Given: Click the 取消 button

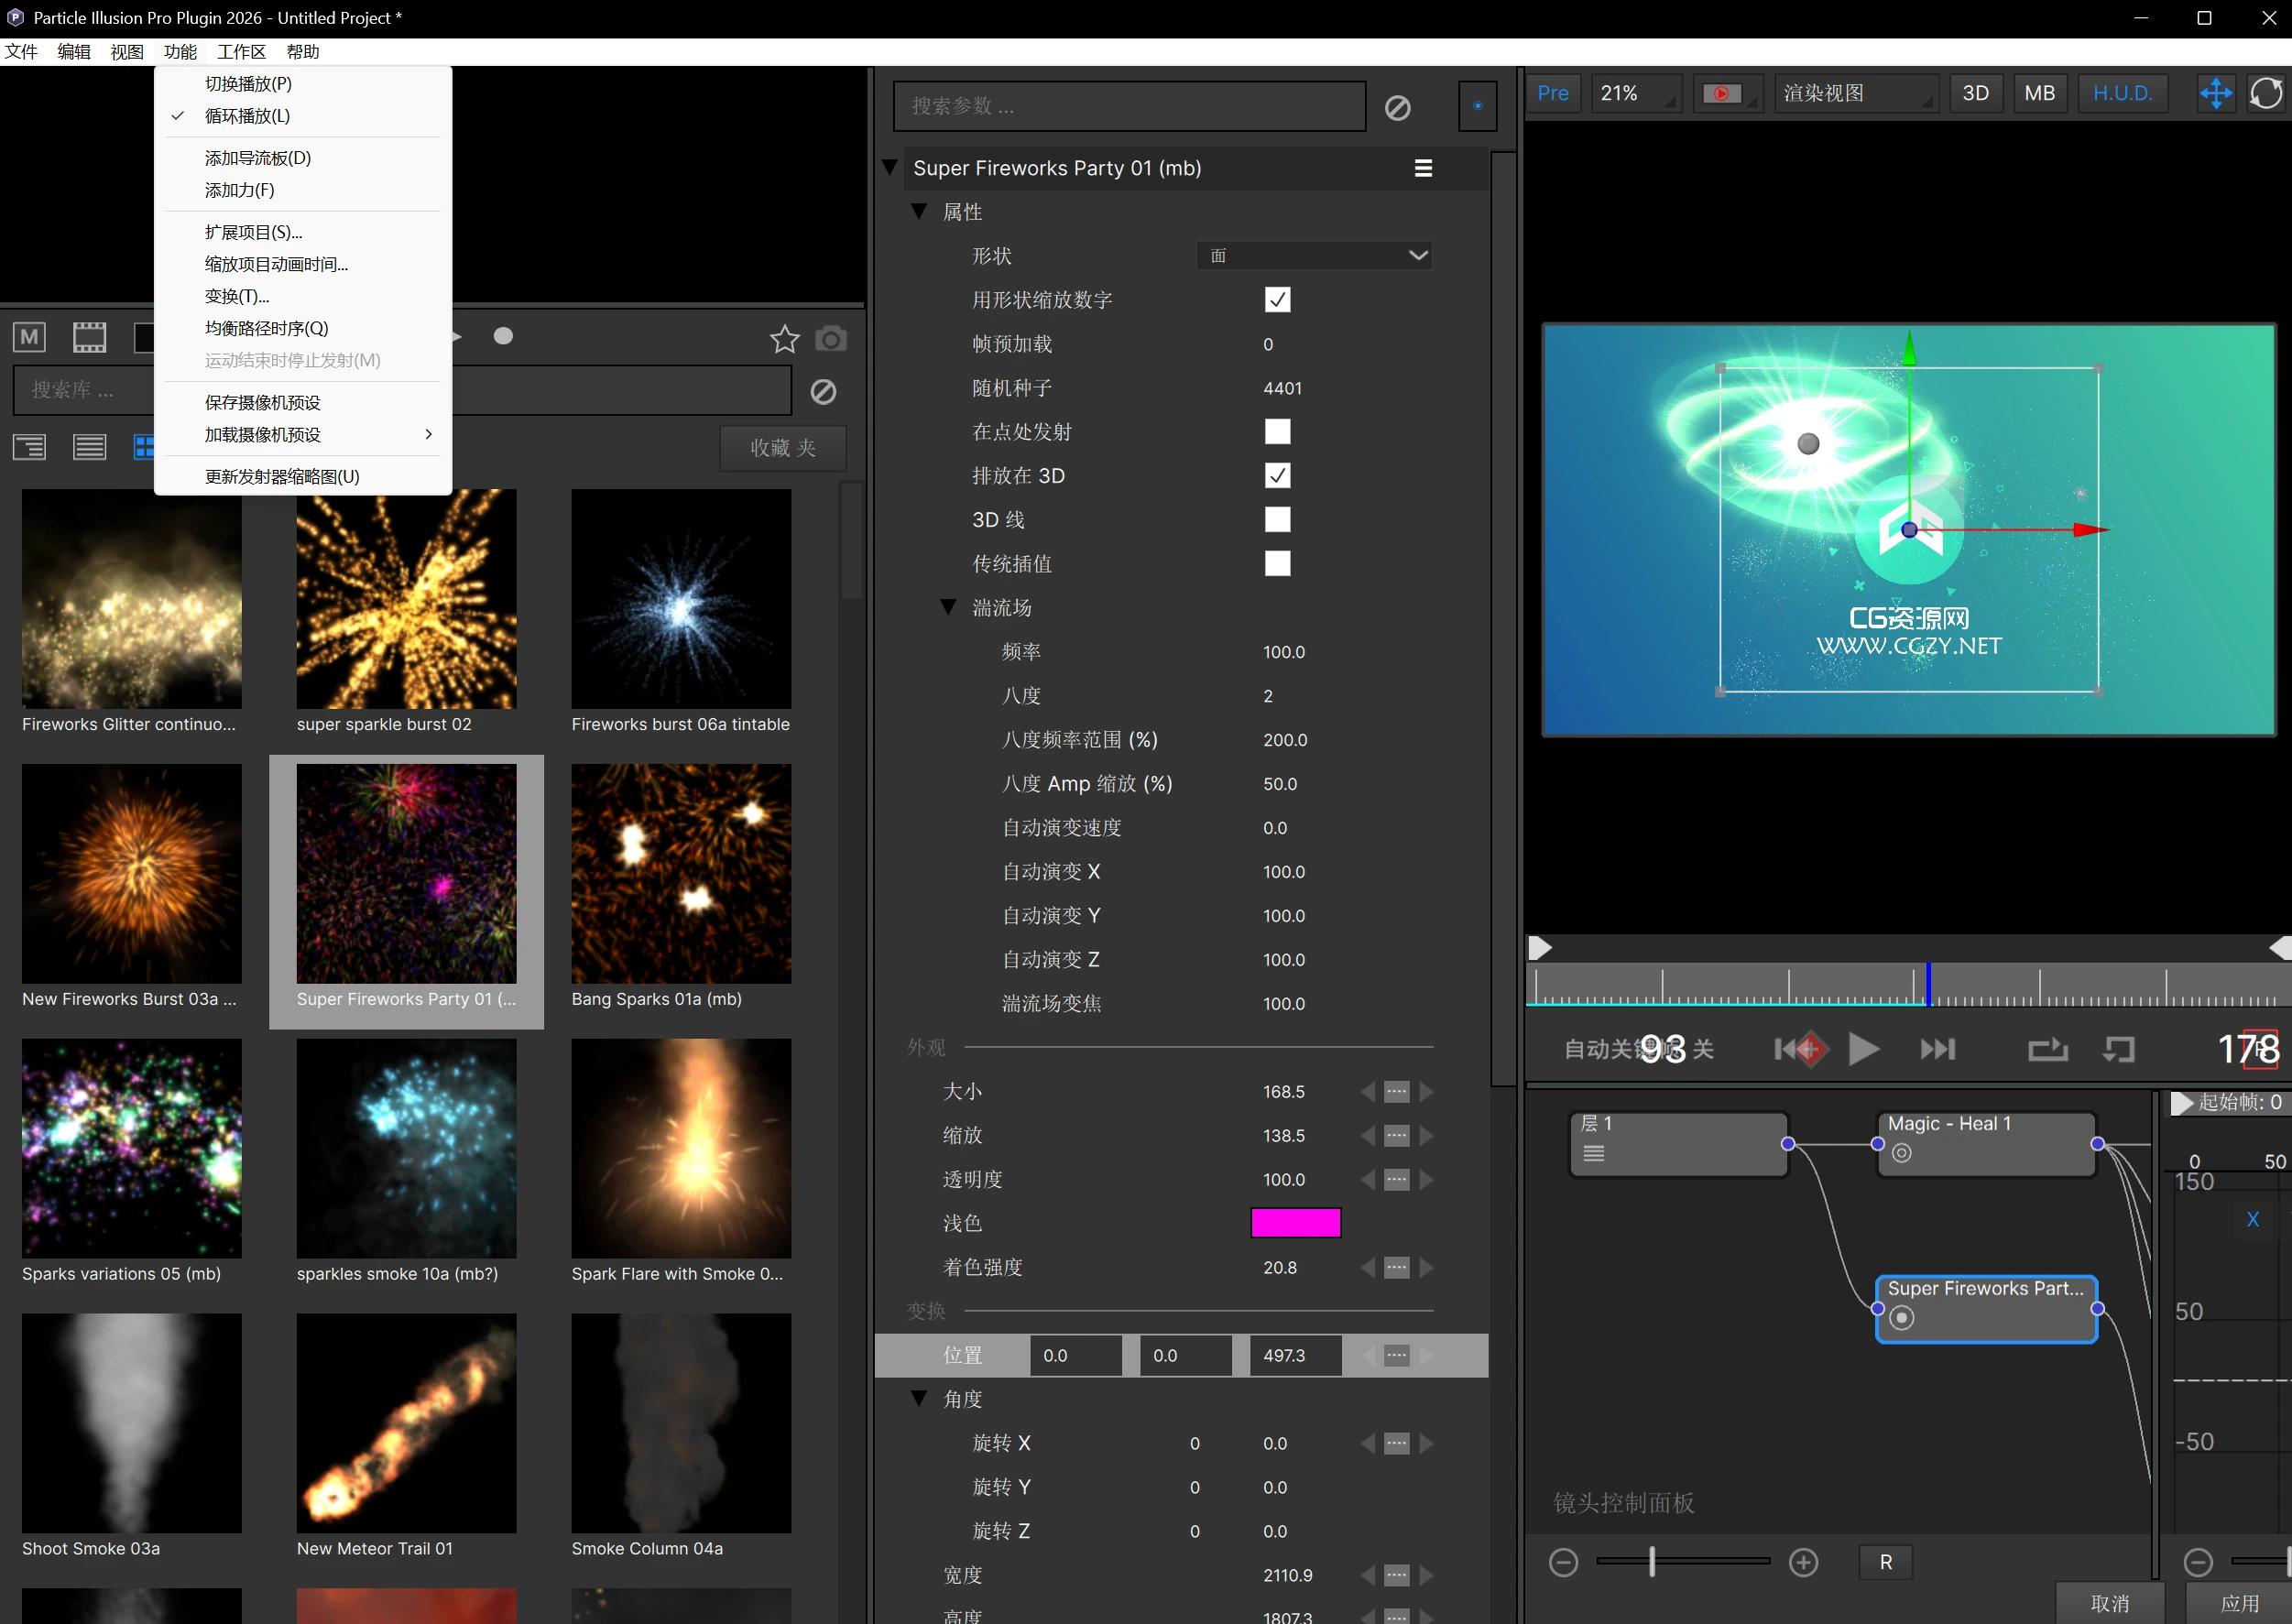Looking at the screenshot, I should [x=2109, y=1601].
